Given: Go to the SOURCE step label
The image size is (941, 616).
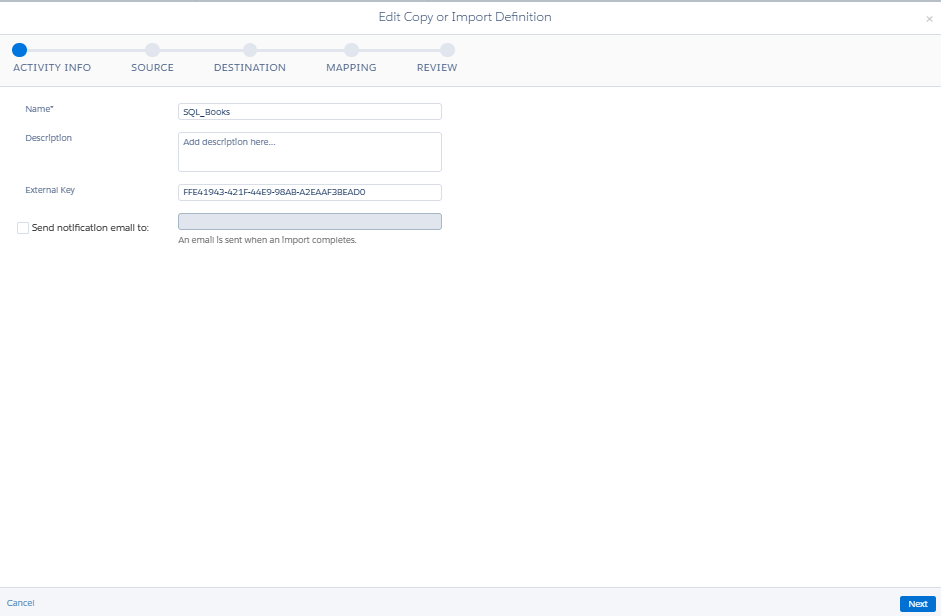Looking at the screenshot, I should click(x=152, y=68).
